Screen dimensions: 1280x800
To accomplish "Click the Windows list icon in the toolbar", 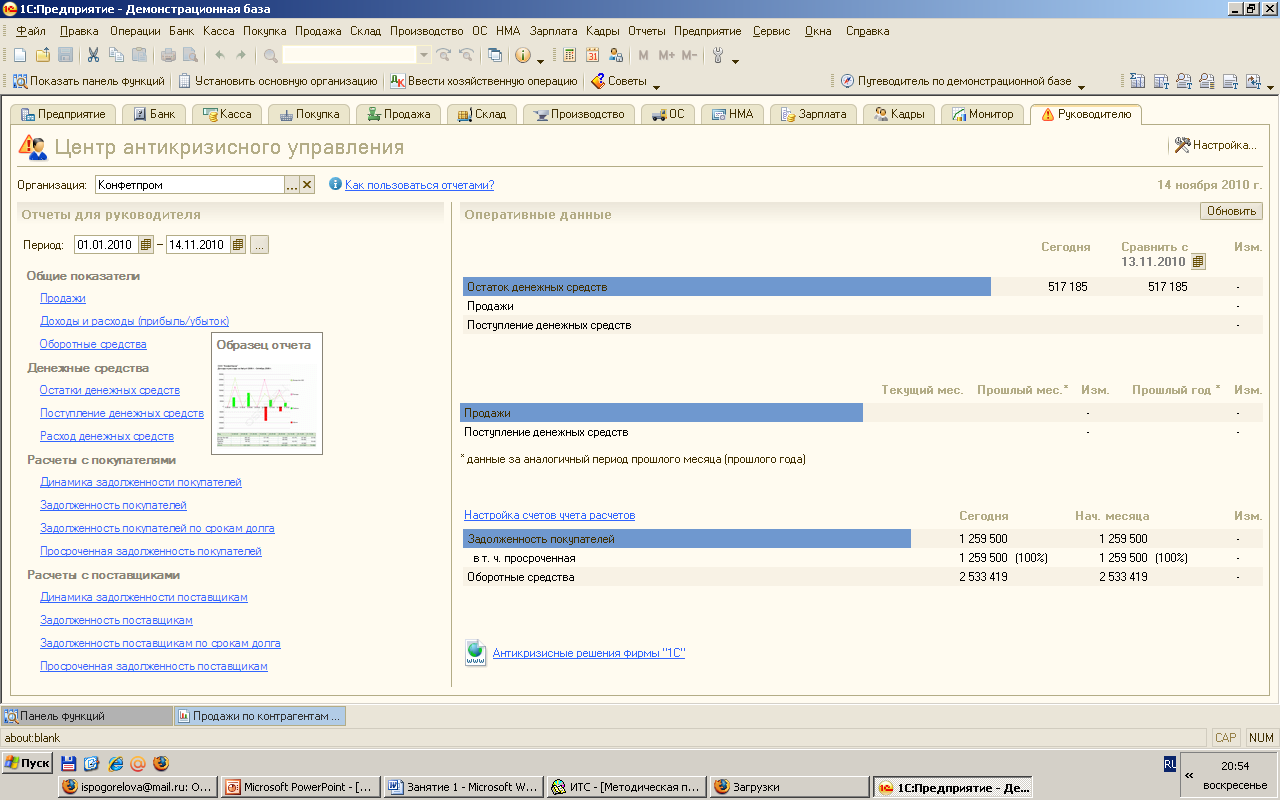I will [x=494, y=55].
